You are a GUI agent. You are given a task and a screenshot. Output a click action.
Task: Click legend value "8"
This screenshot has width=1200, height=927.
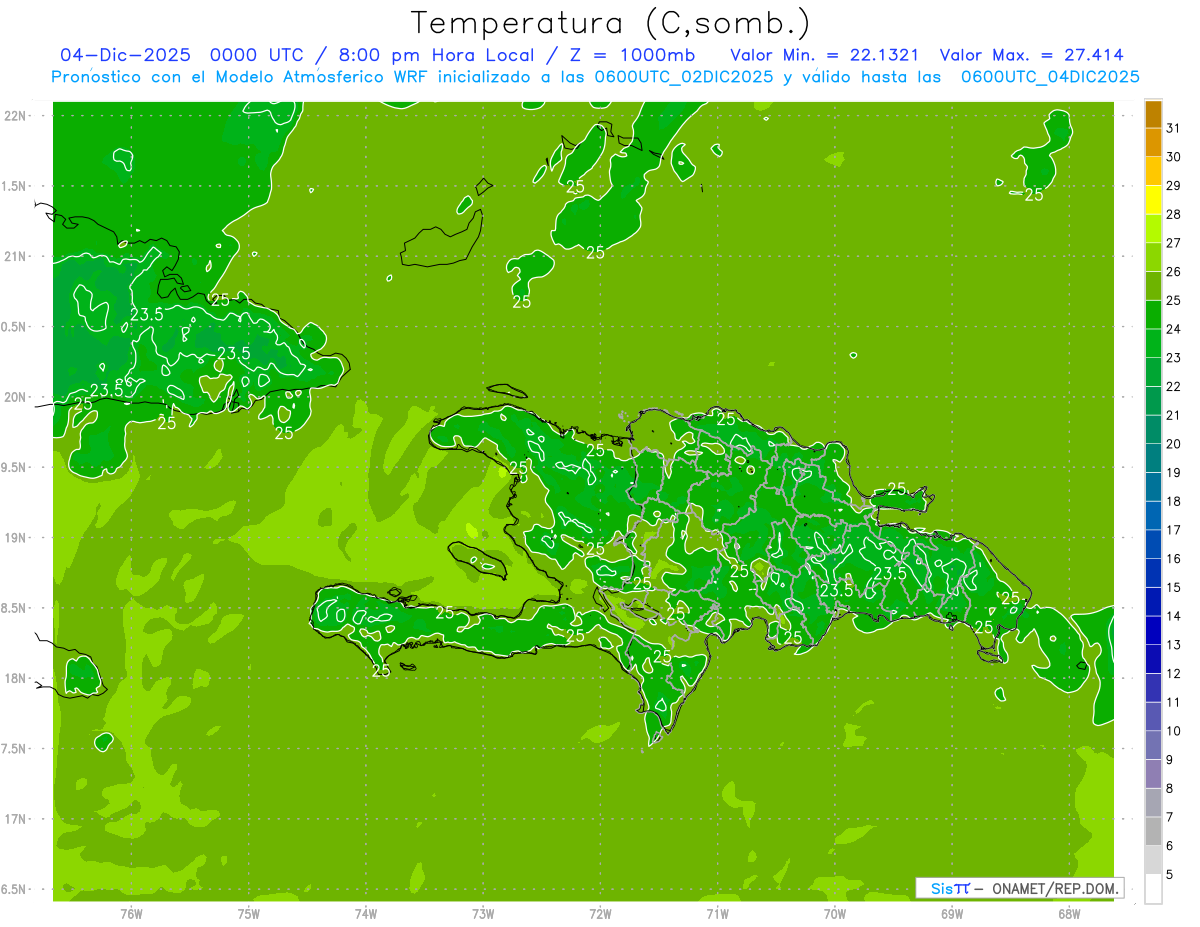[x=1170, y=789]
